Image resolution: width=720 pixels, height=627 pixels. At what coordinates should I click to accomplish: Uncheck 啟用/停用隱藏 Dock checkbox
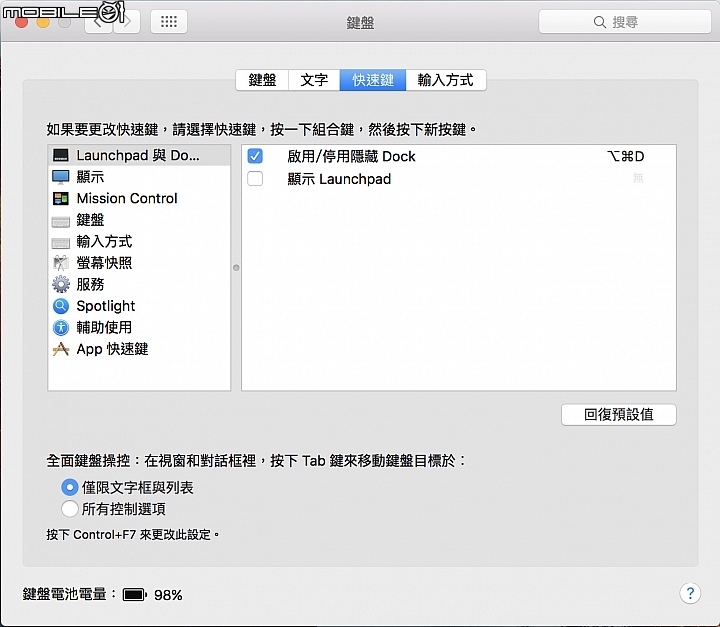coord(255,156)
